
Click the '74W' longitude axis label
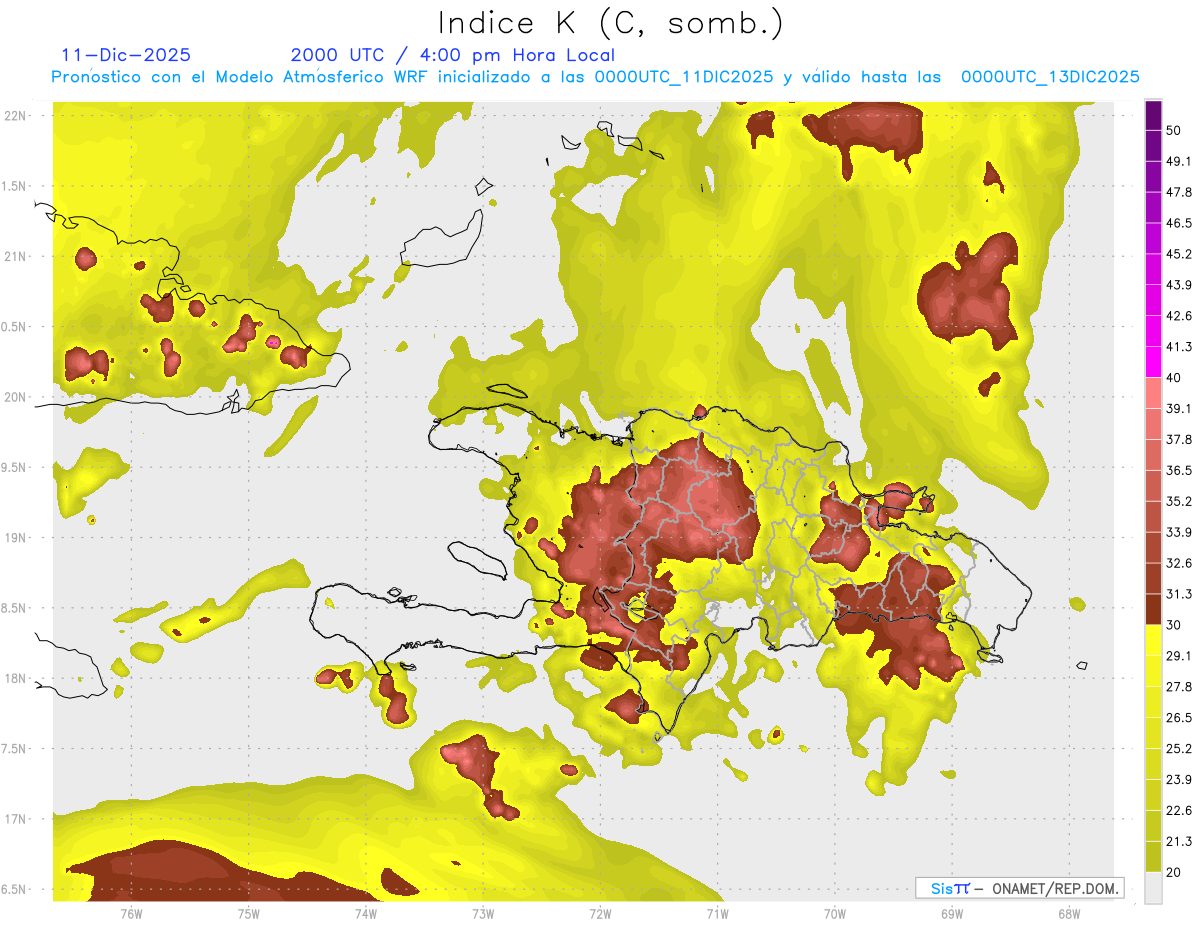click(366, 913)
